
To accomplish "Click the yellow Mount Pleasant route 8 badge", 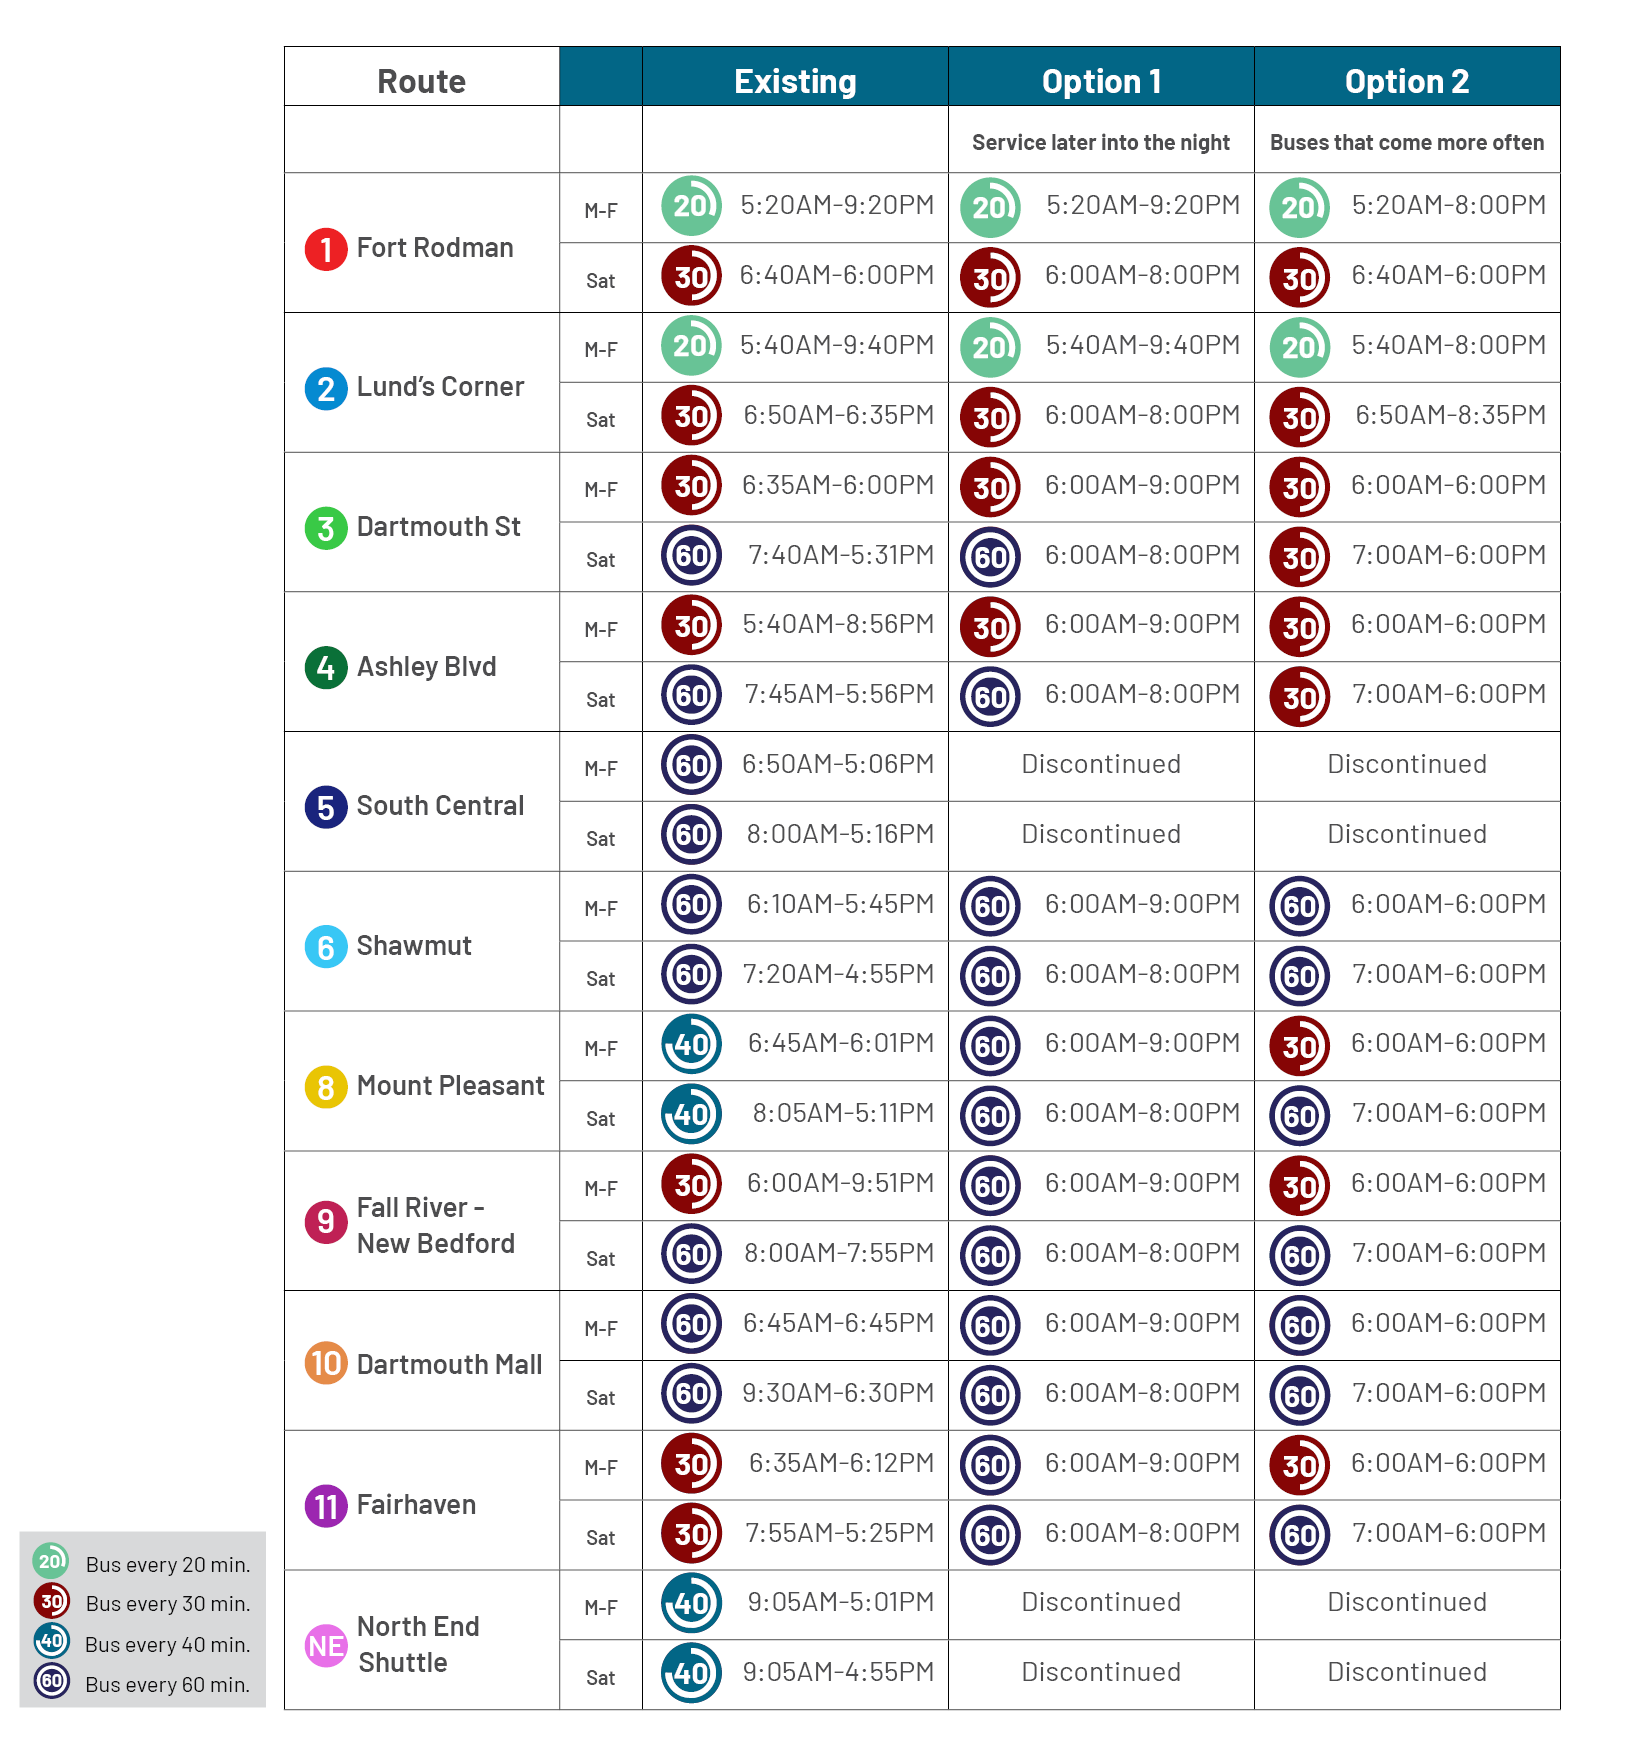I will (x=325, y=1087).
